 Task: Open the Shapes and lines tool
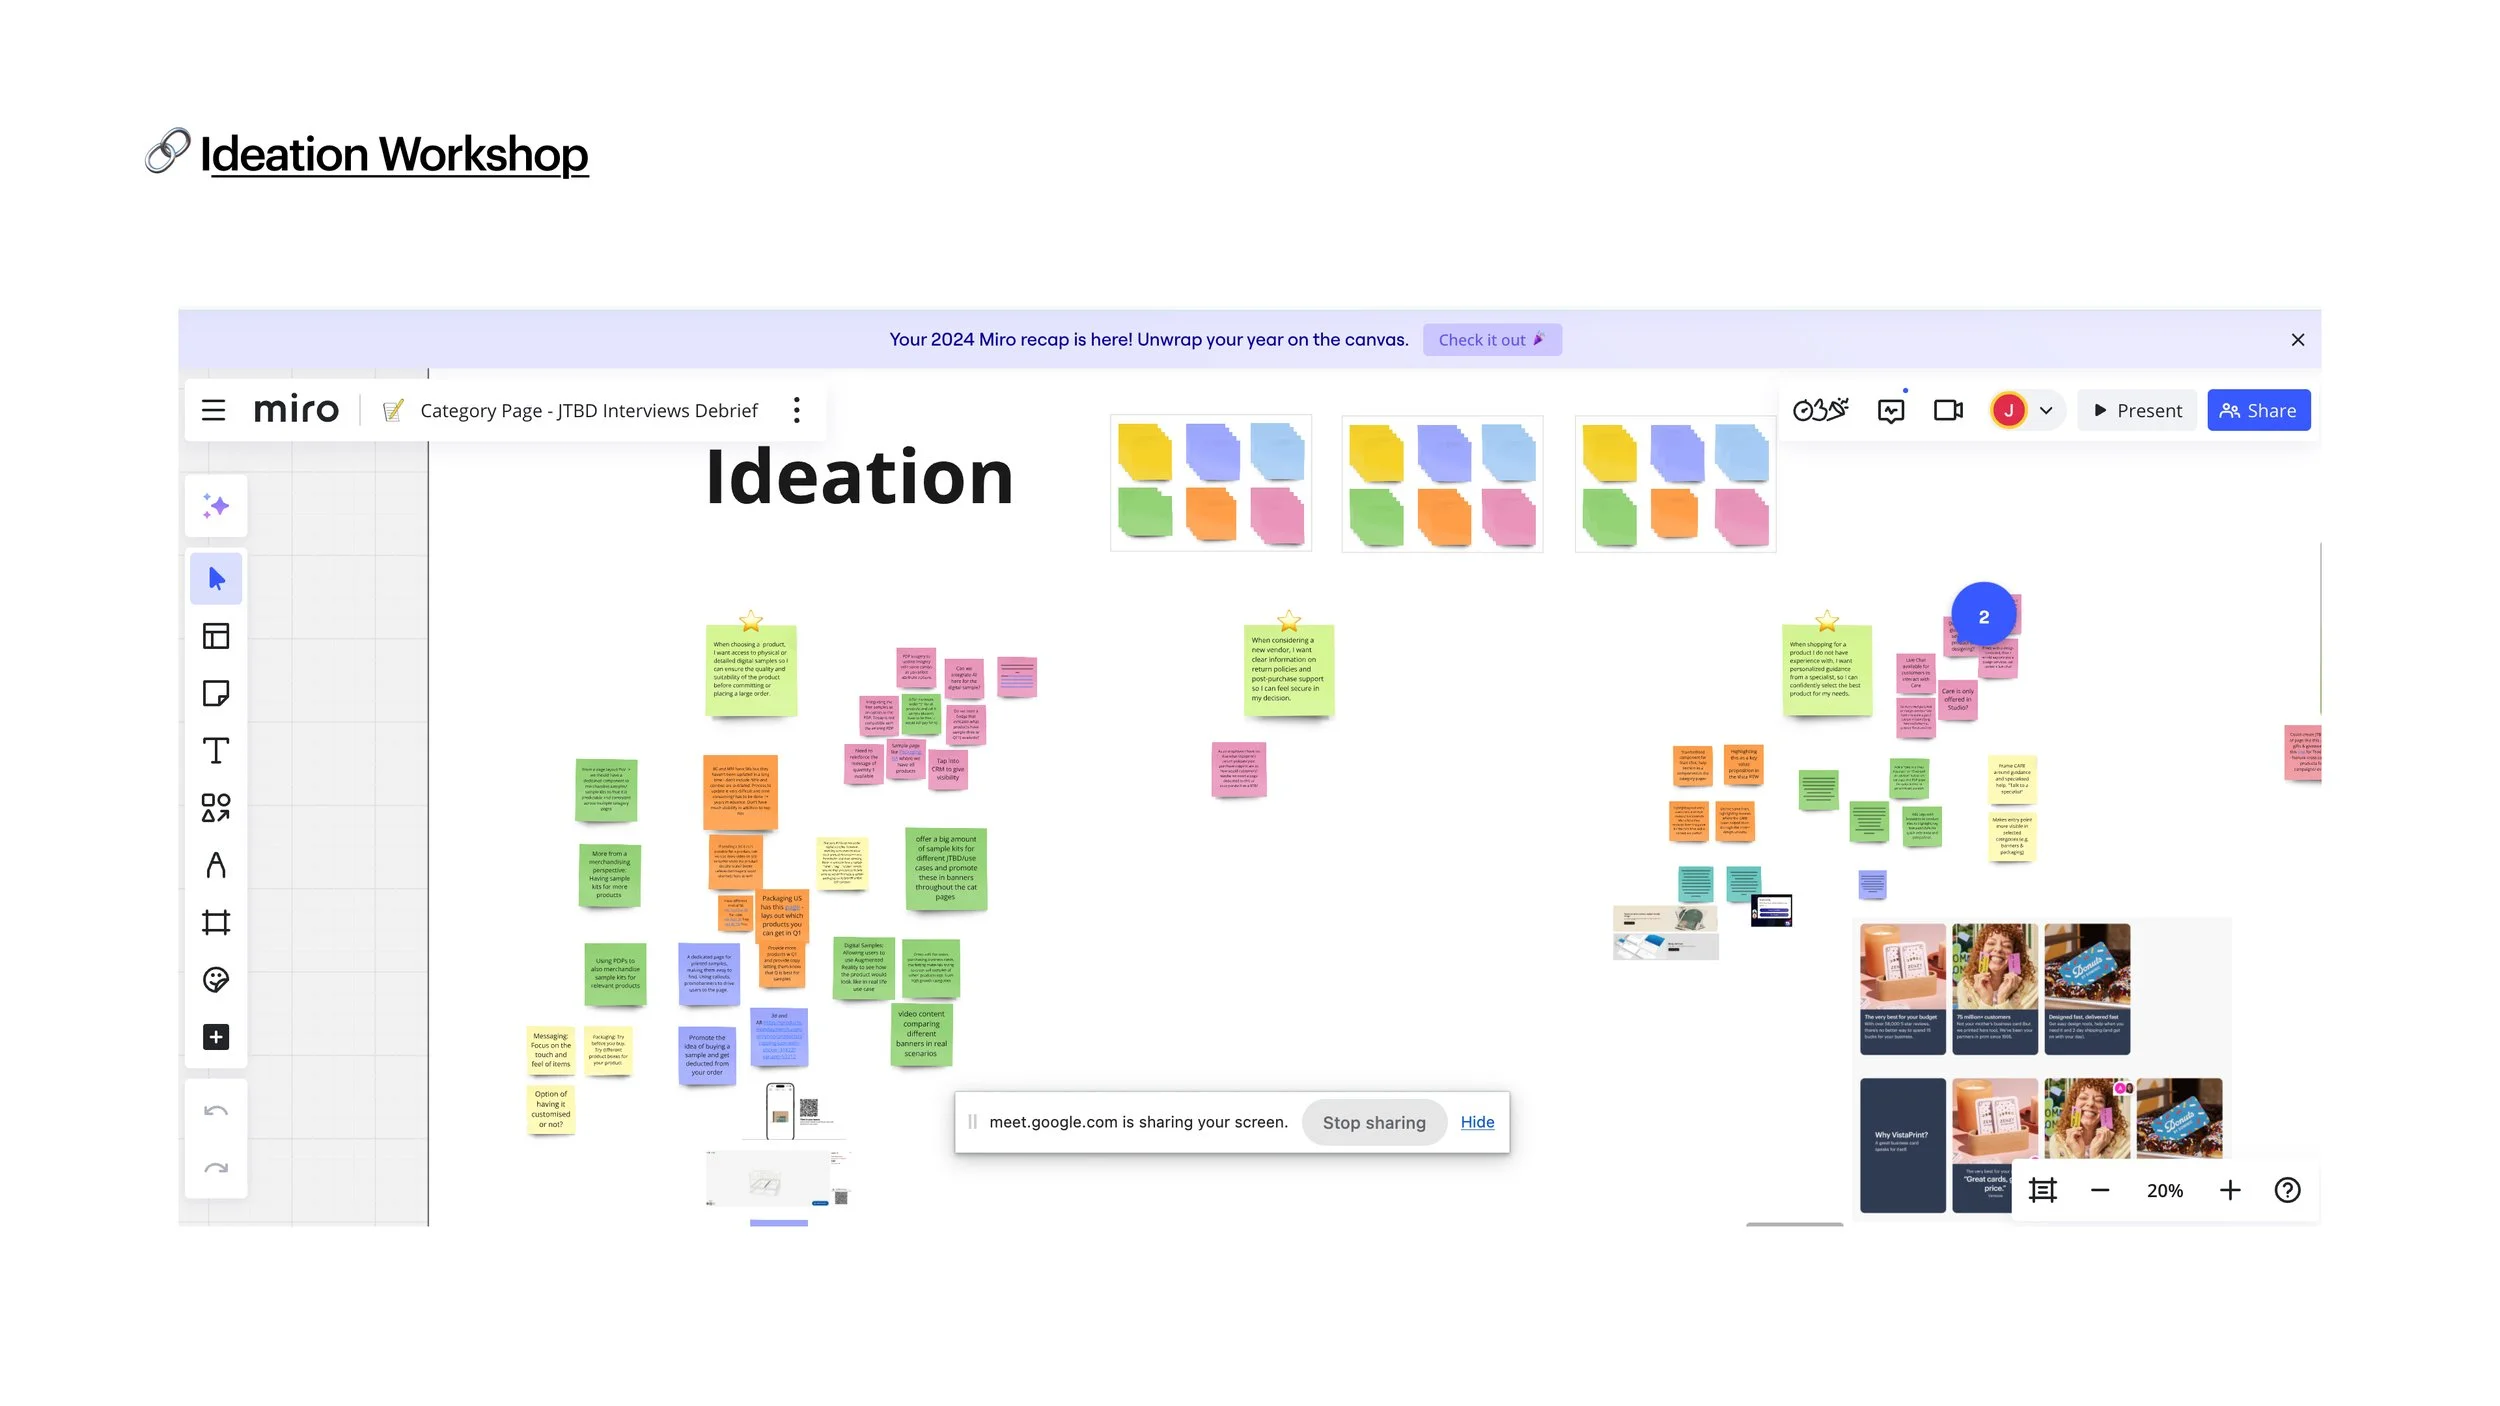(x=216, y=808)
